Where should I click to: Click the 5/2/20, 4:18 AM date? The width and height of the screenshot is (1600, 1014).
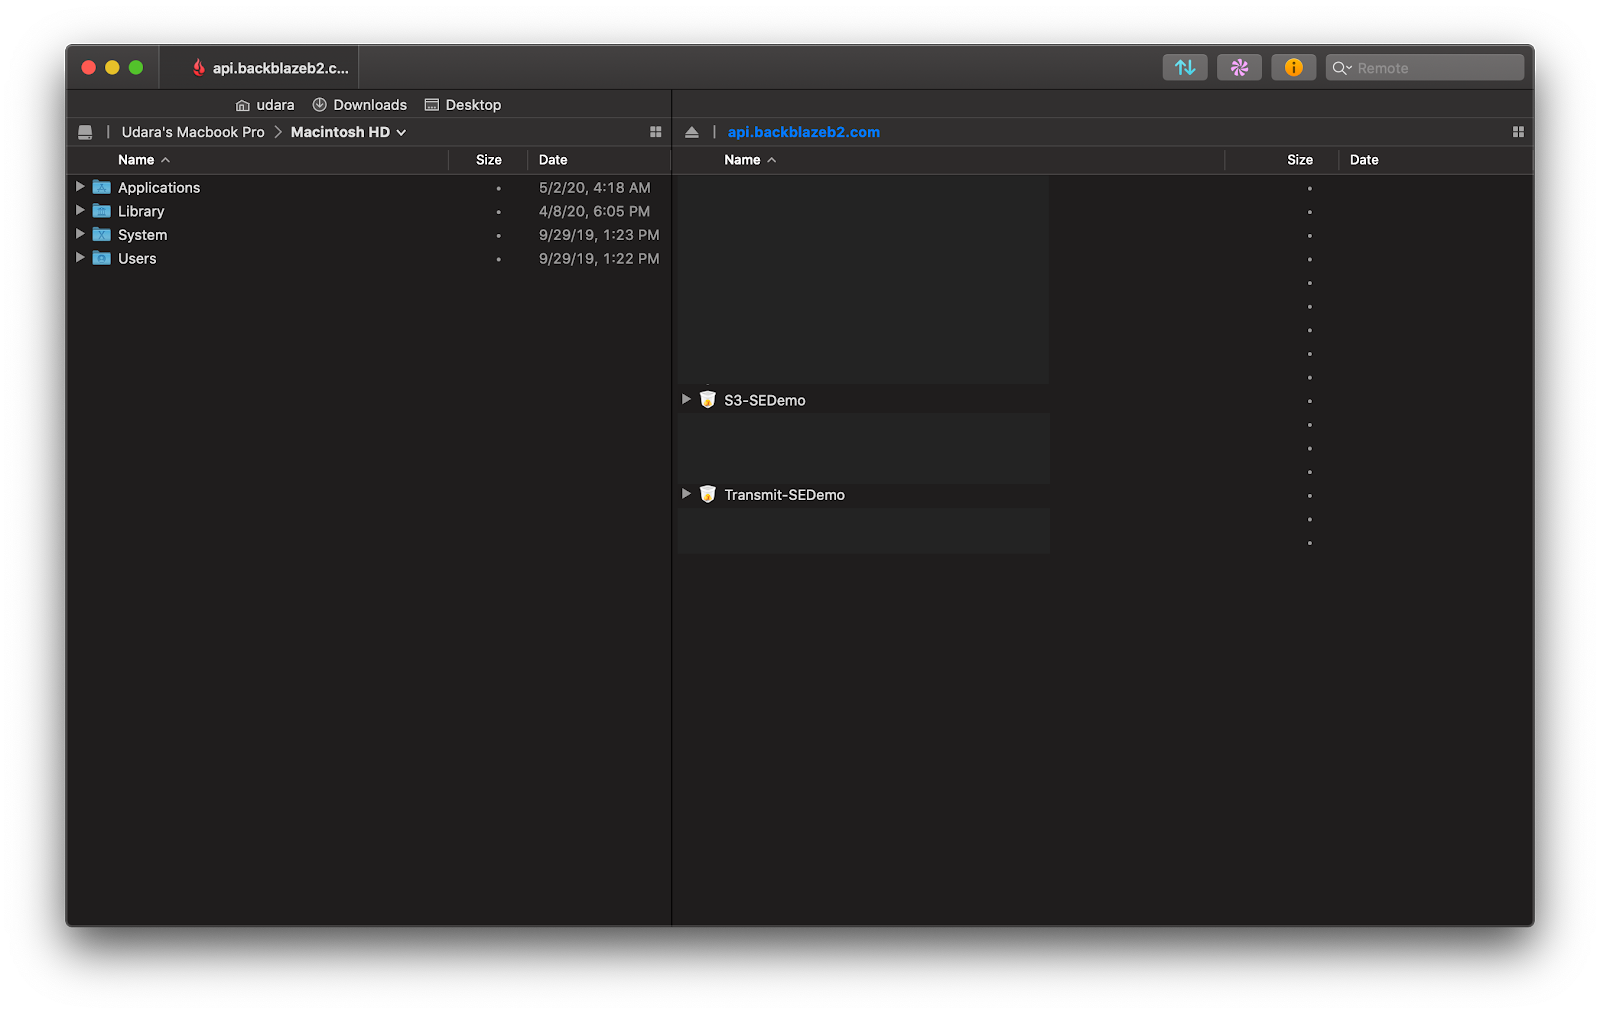(595, 188)
